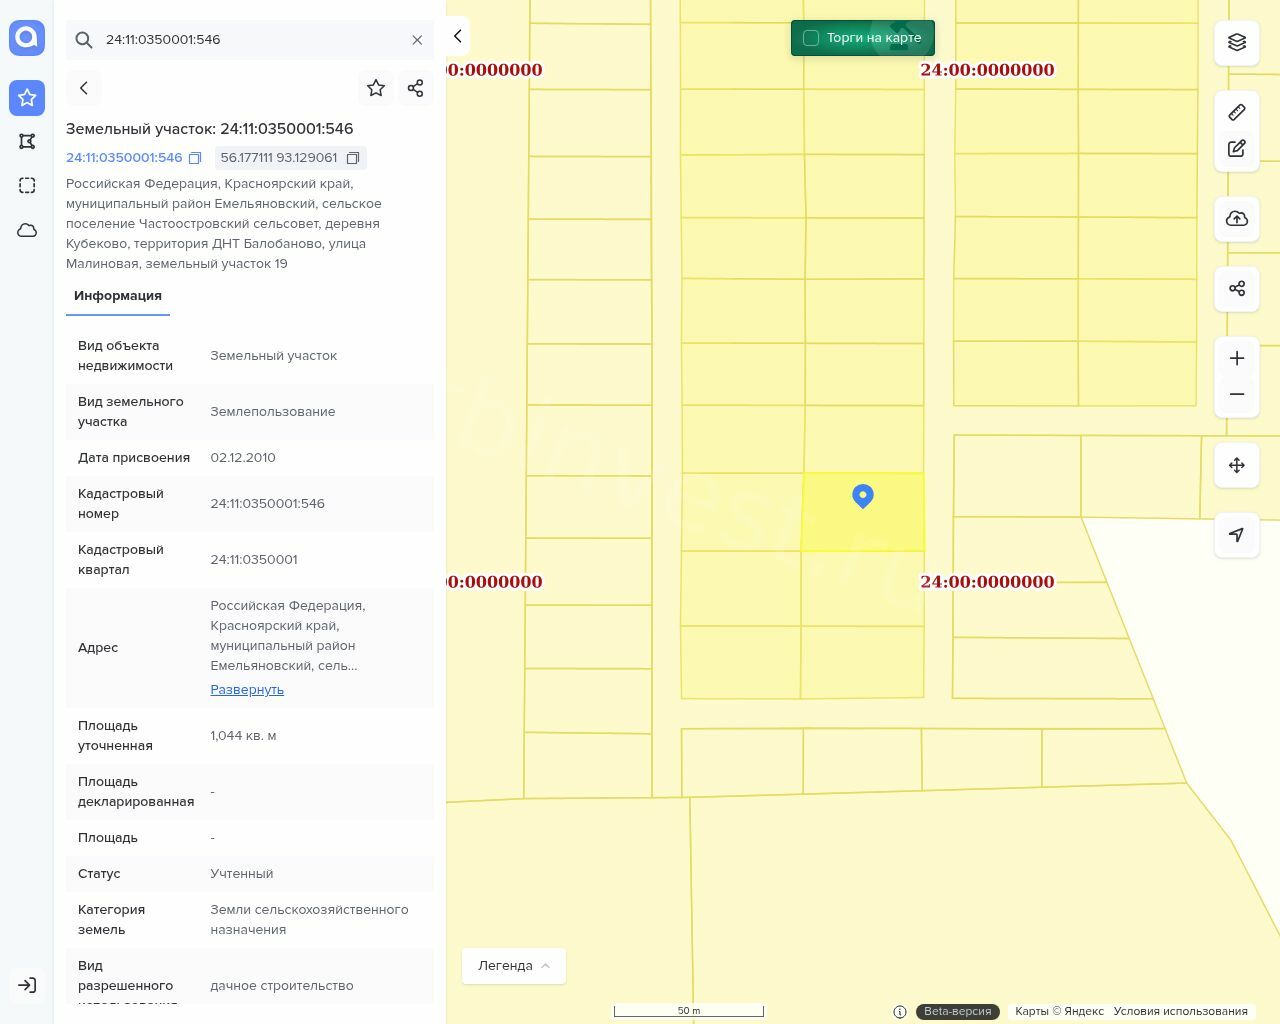The height and width of the screenshot is (1024, 1280).
Task: Expand the Легенда panel
Action: [514, 966]
